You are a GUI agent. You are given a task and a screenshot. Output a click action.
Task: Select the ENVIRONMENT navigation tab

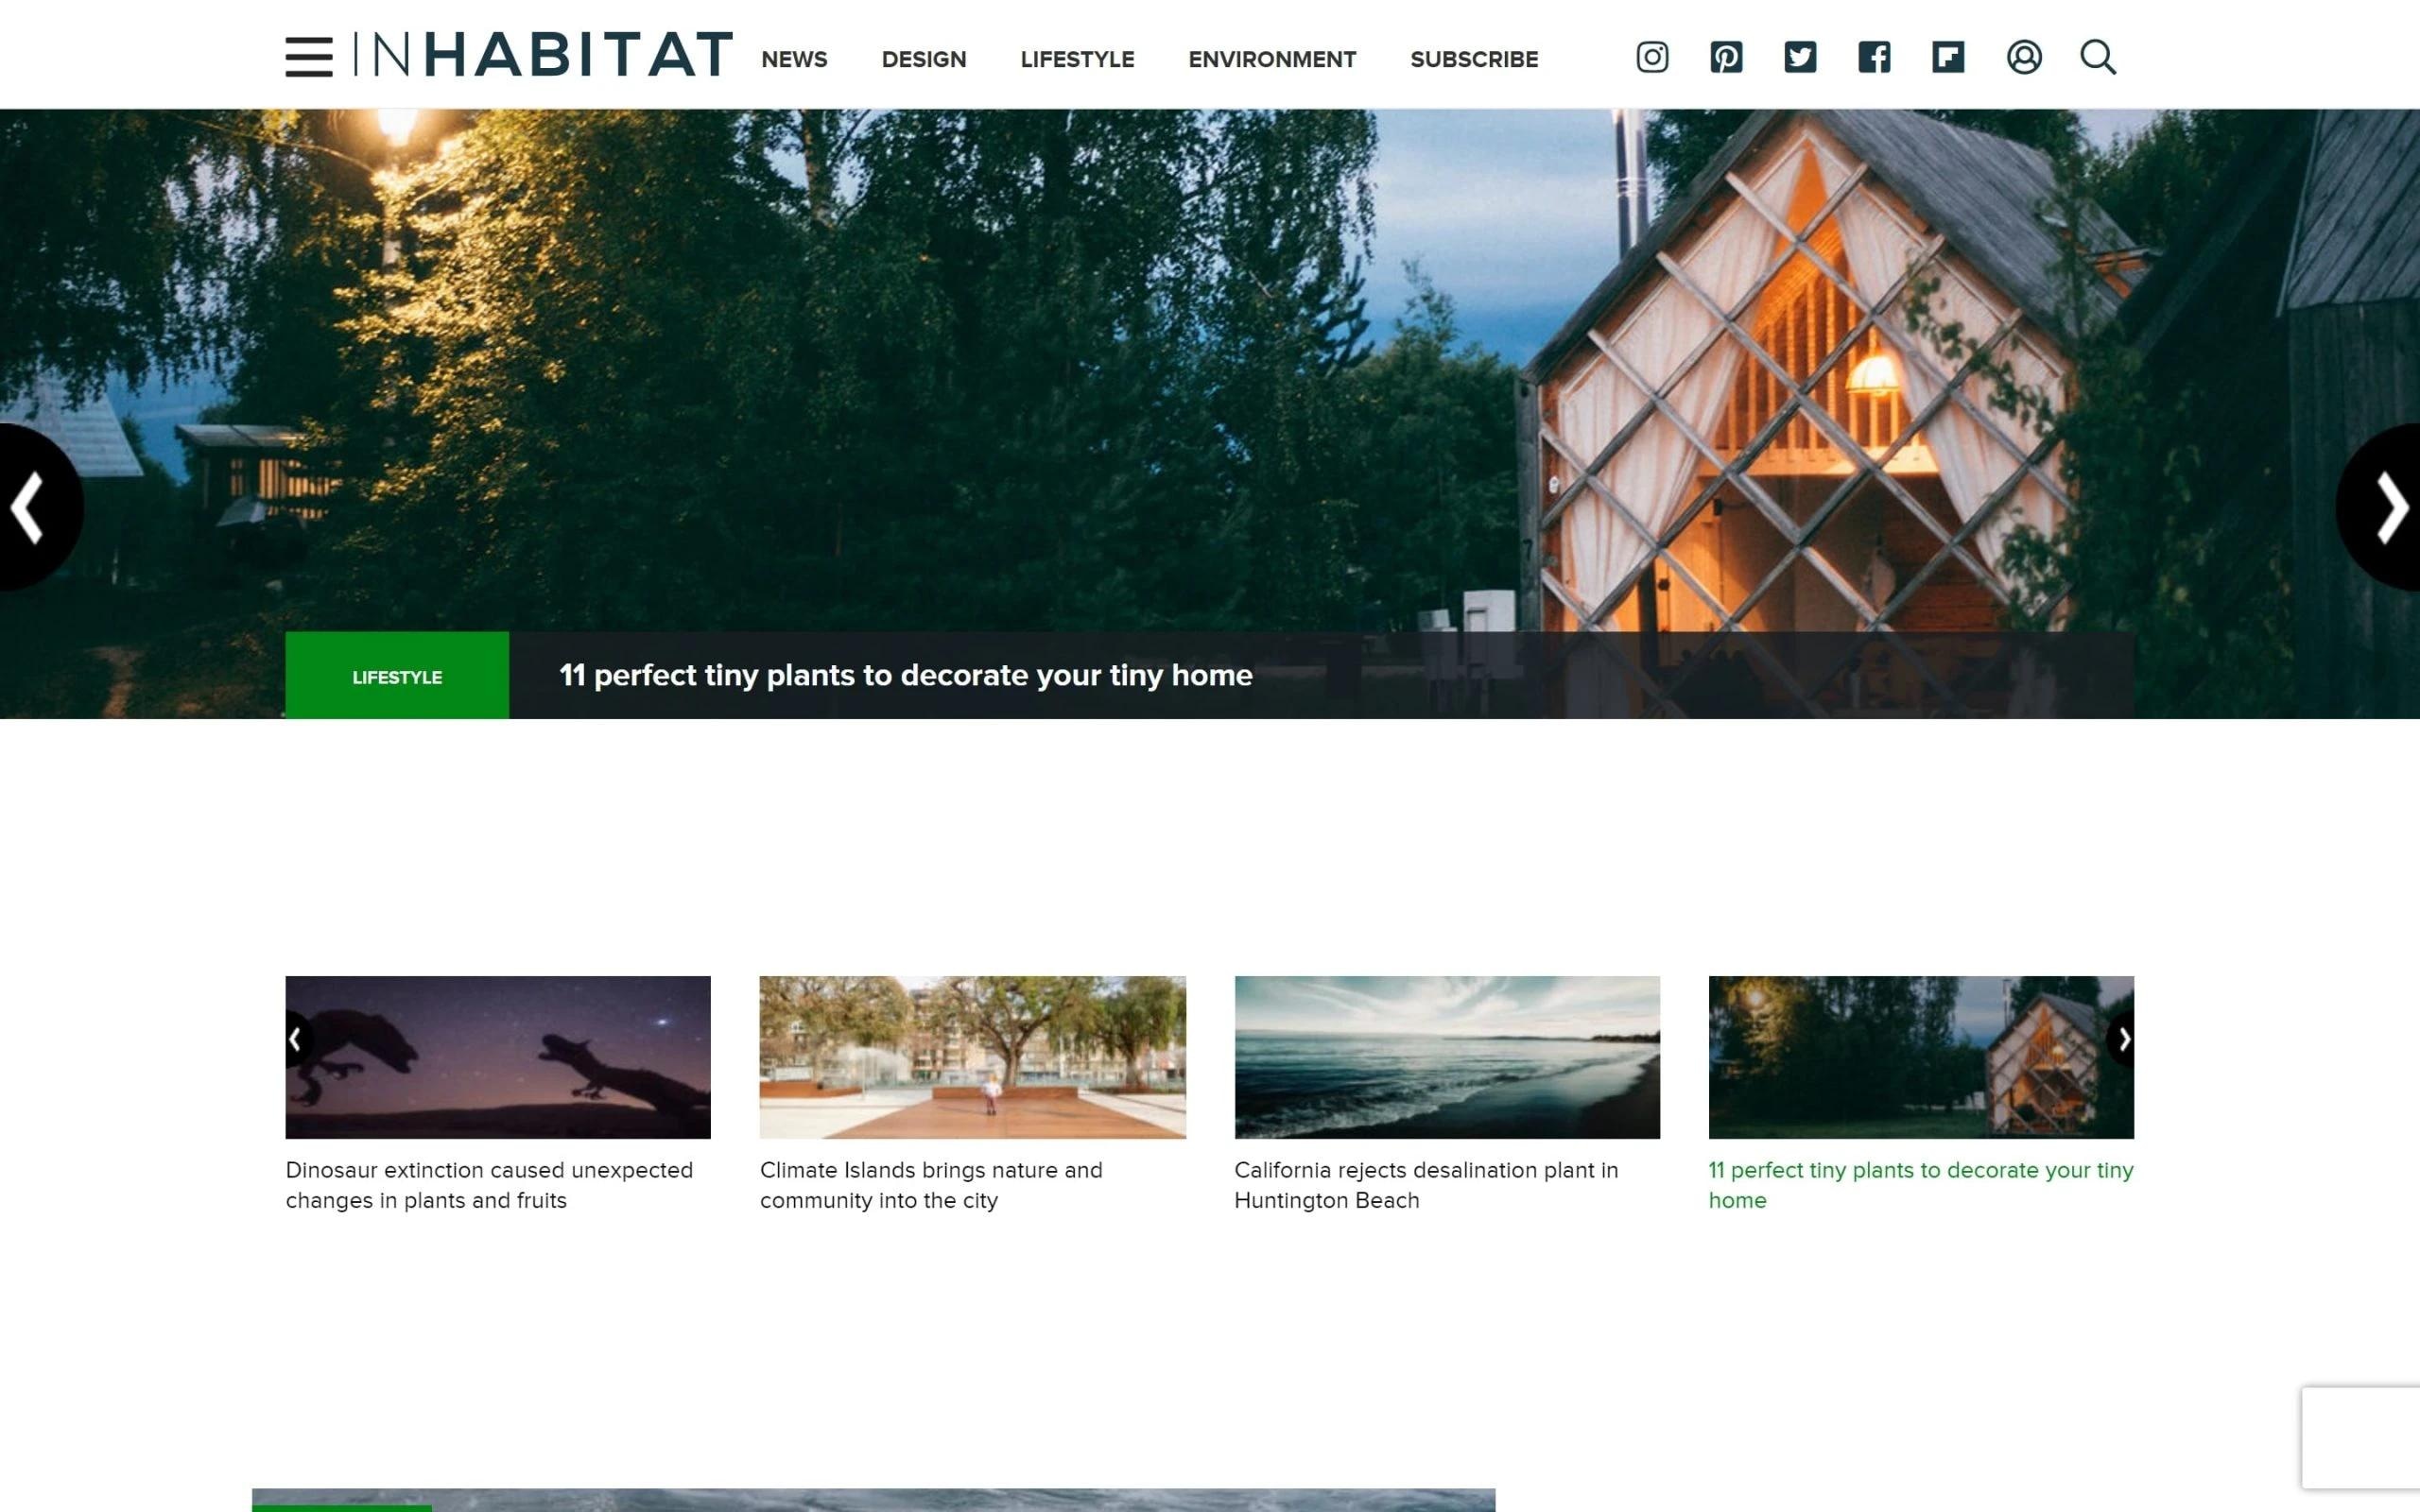point(1271,59)
